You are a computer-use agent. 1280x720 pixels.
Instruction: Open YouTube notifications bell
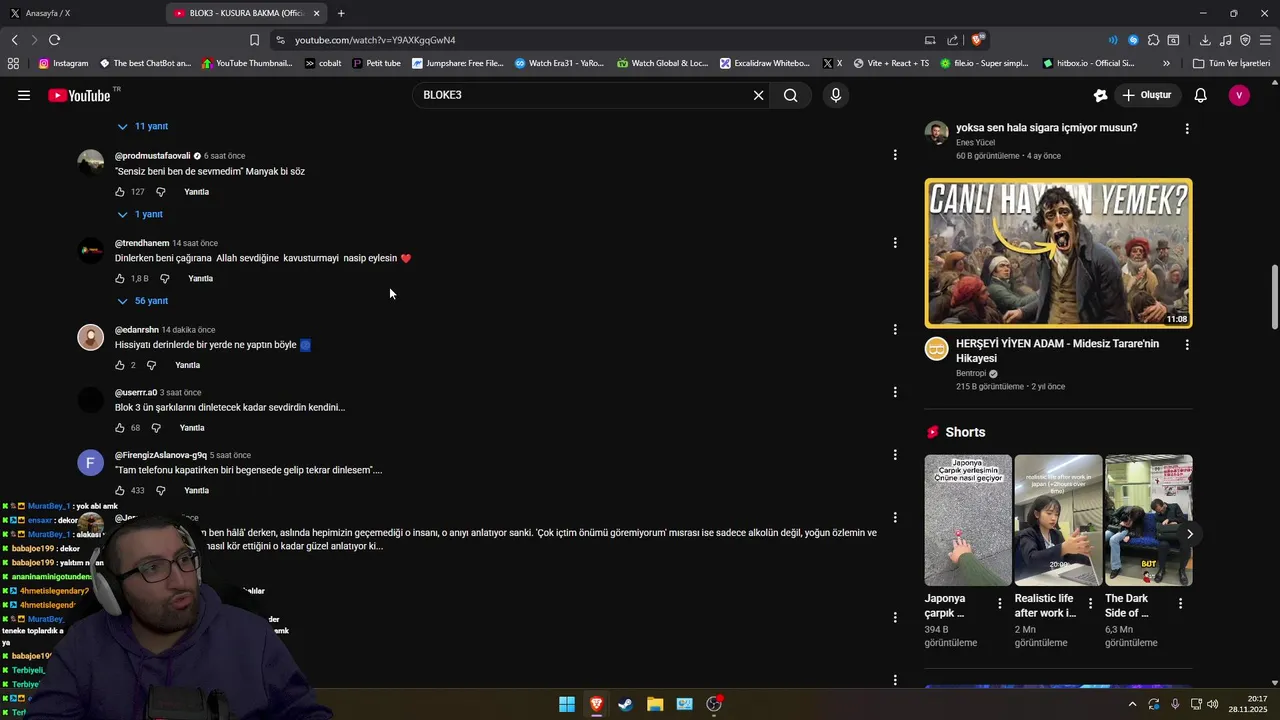(x=1201, y=95)
